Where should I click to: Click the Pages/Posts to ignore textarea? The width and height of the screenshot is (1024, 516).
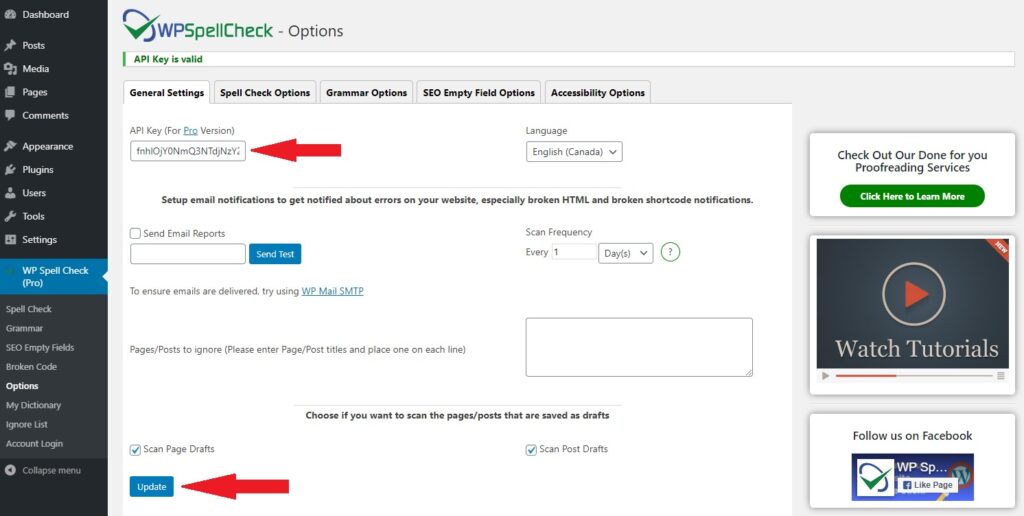coord(639,347)
